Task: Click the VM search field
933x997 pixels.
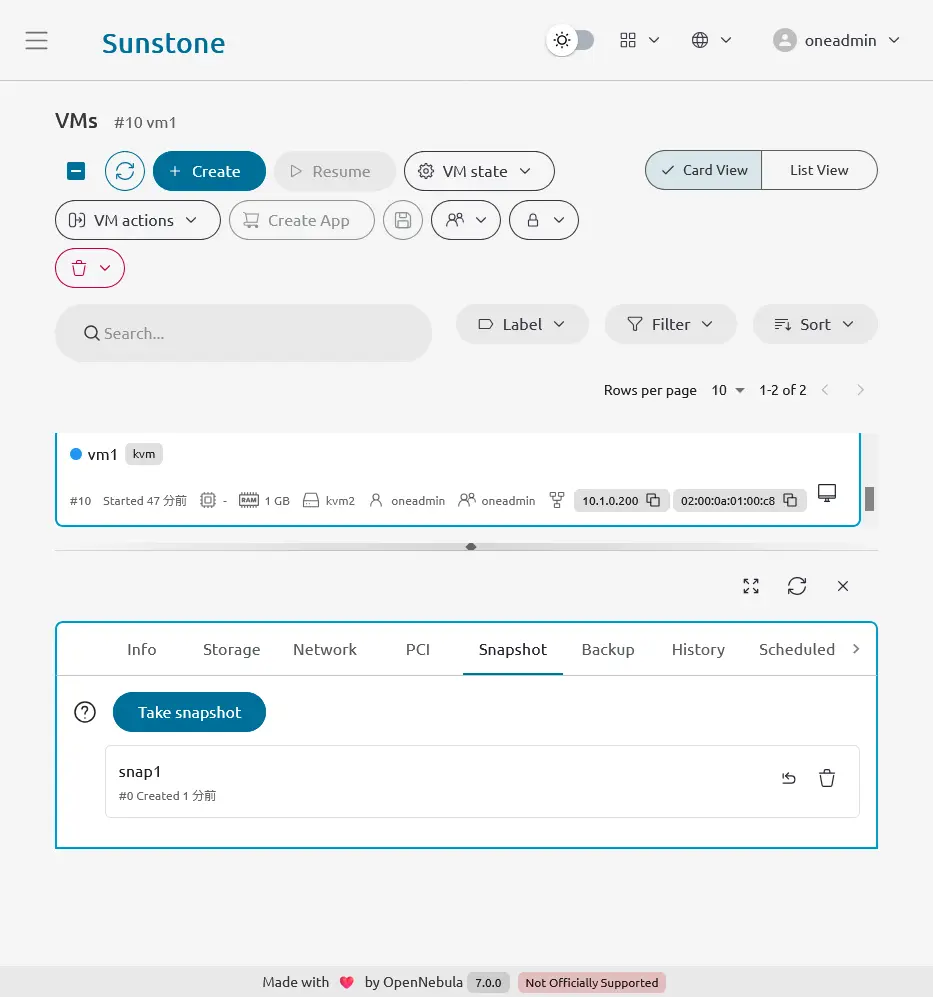Action: point(243,333)
